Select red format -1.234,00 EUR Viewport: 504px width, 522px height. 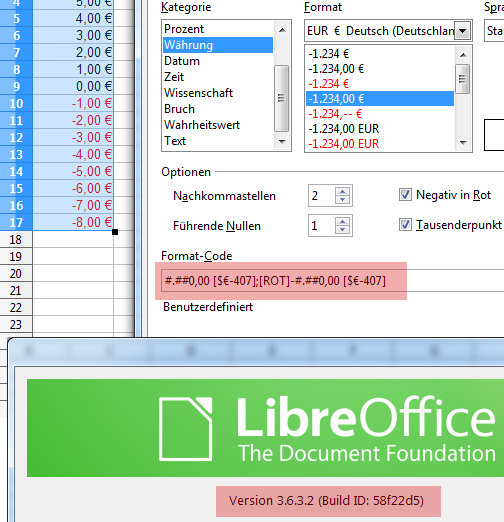pyautogui.click(x=380, y=144)
